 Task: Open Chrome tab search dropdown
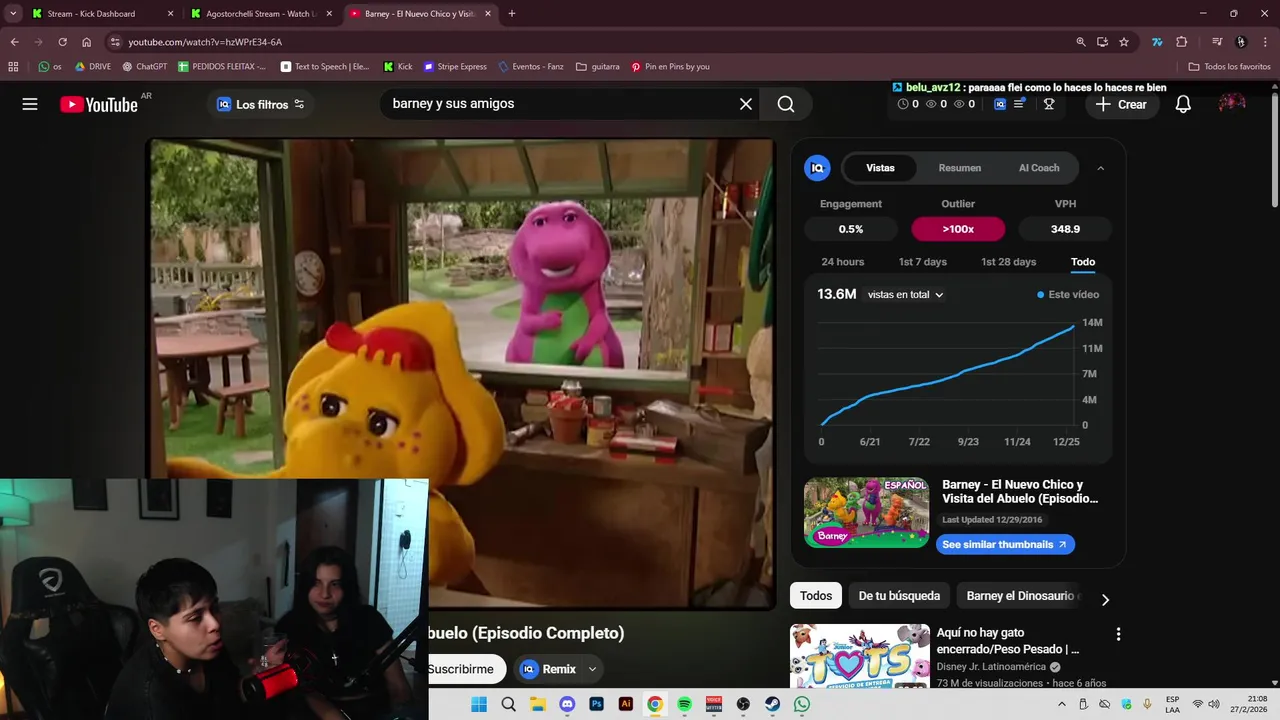(13, 14)
